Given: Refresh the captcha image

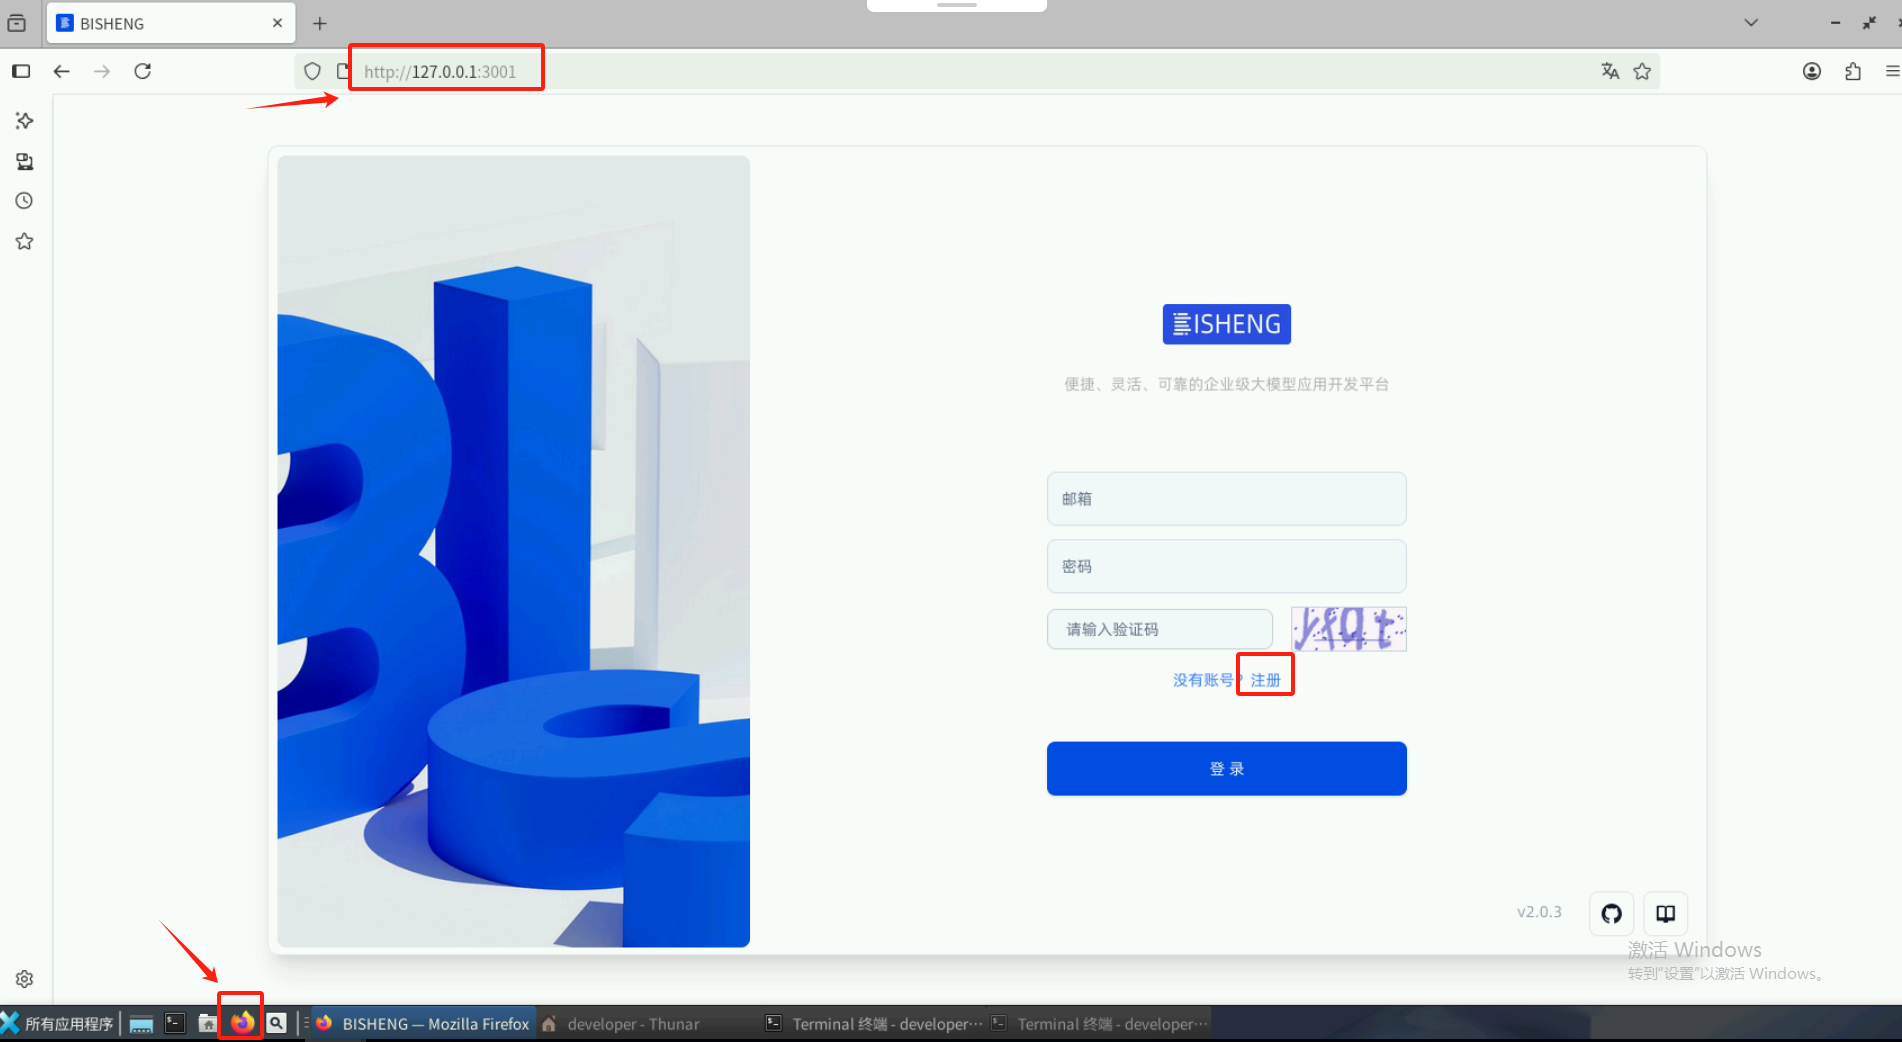Looking at the screenshot, I should tap(1349, 629).
